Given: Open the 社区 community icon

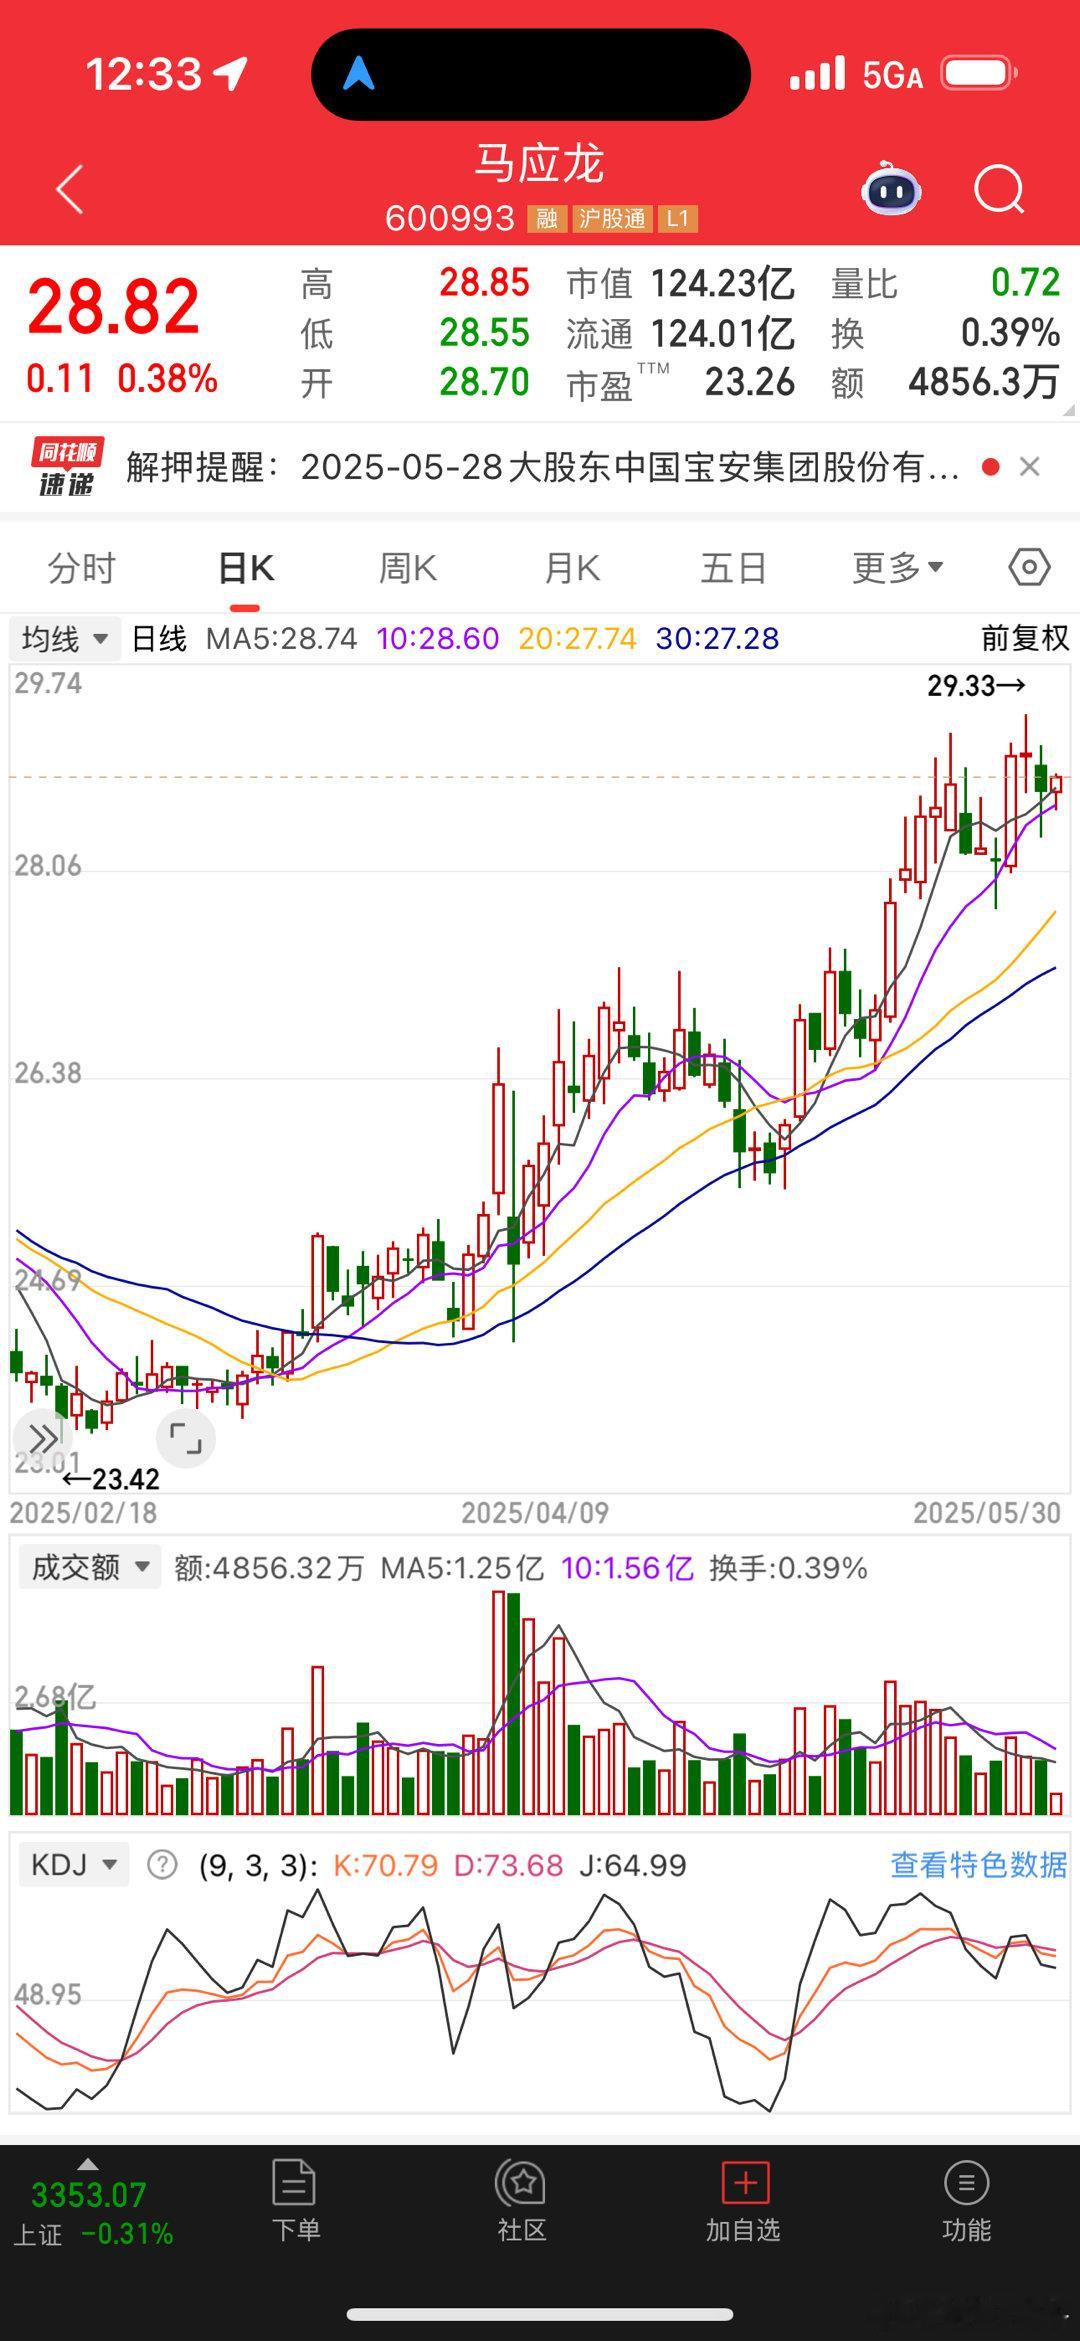Looking at the screenshot, I should [521, 2182].
